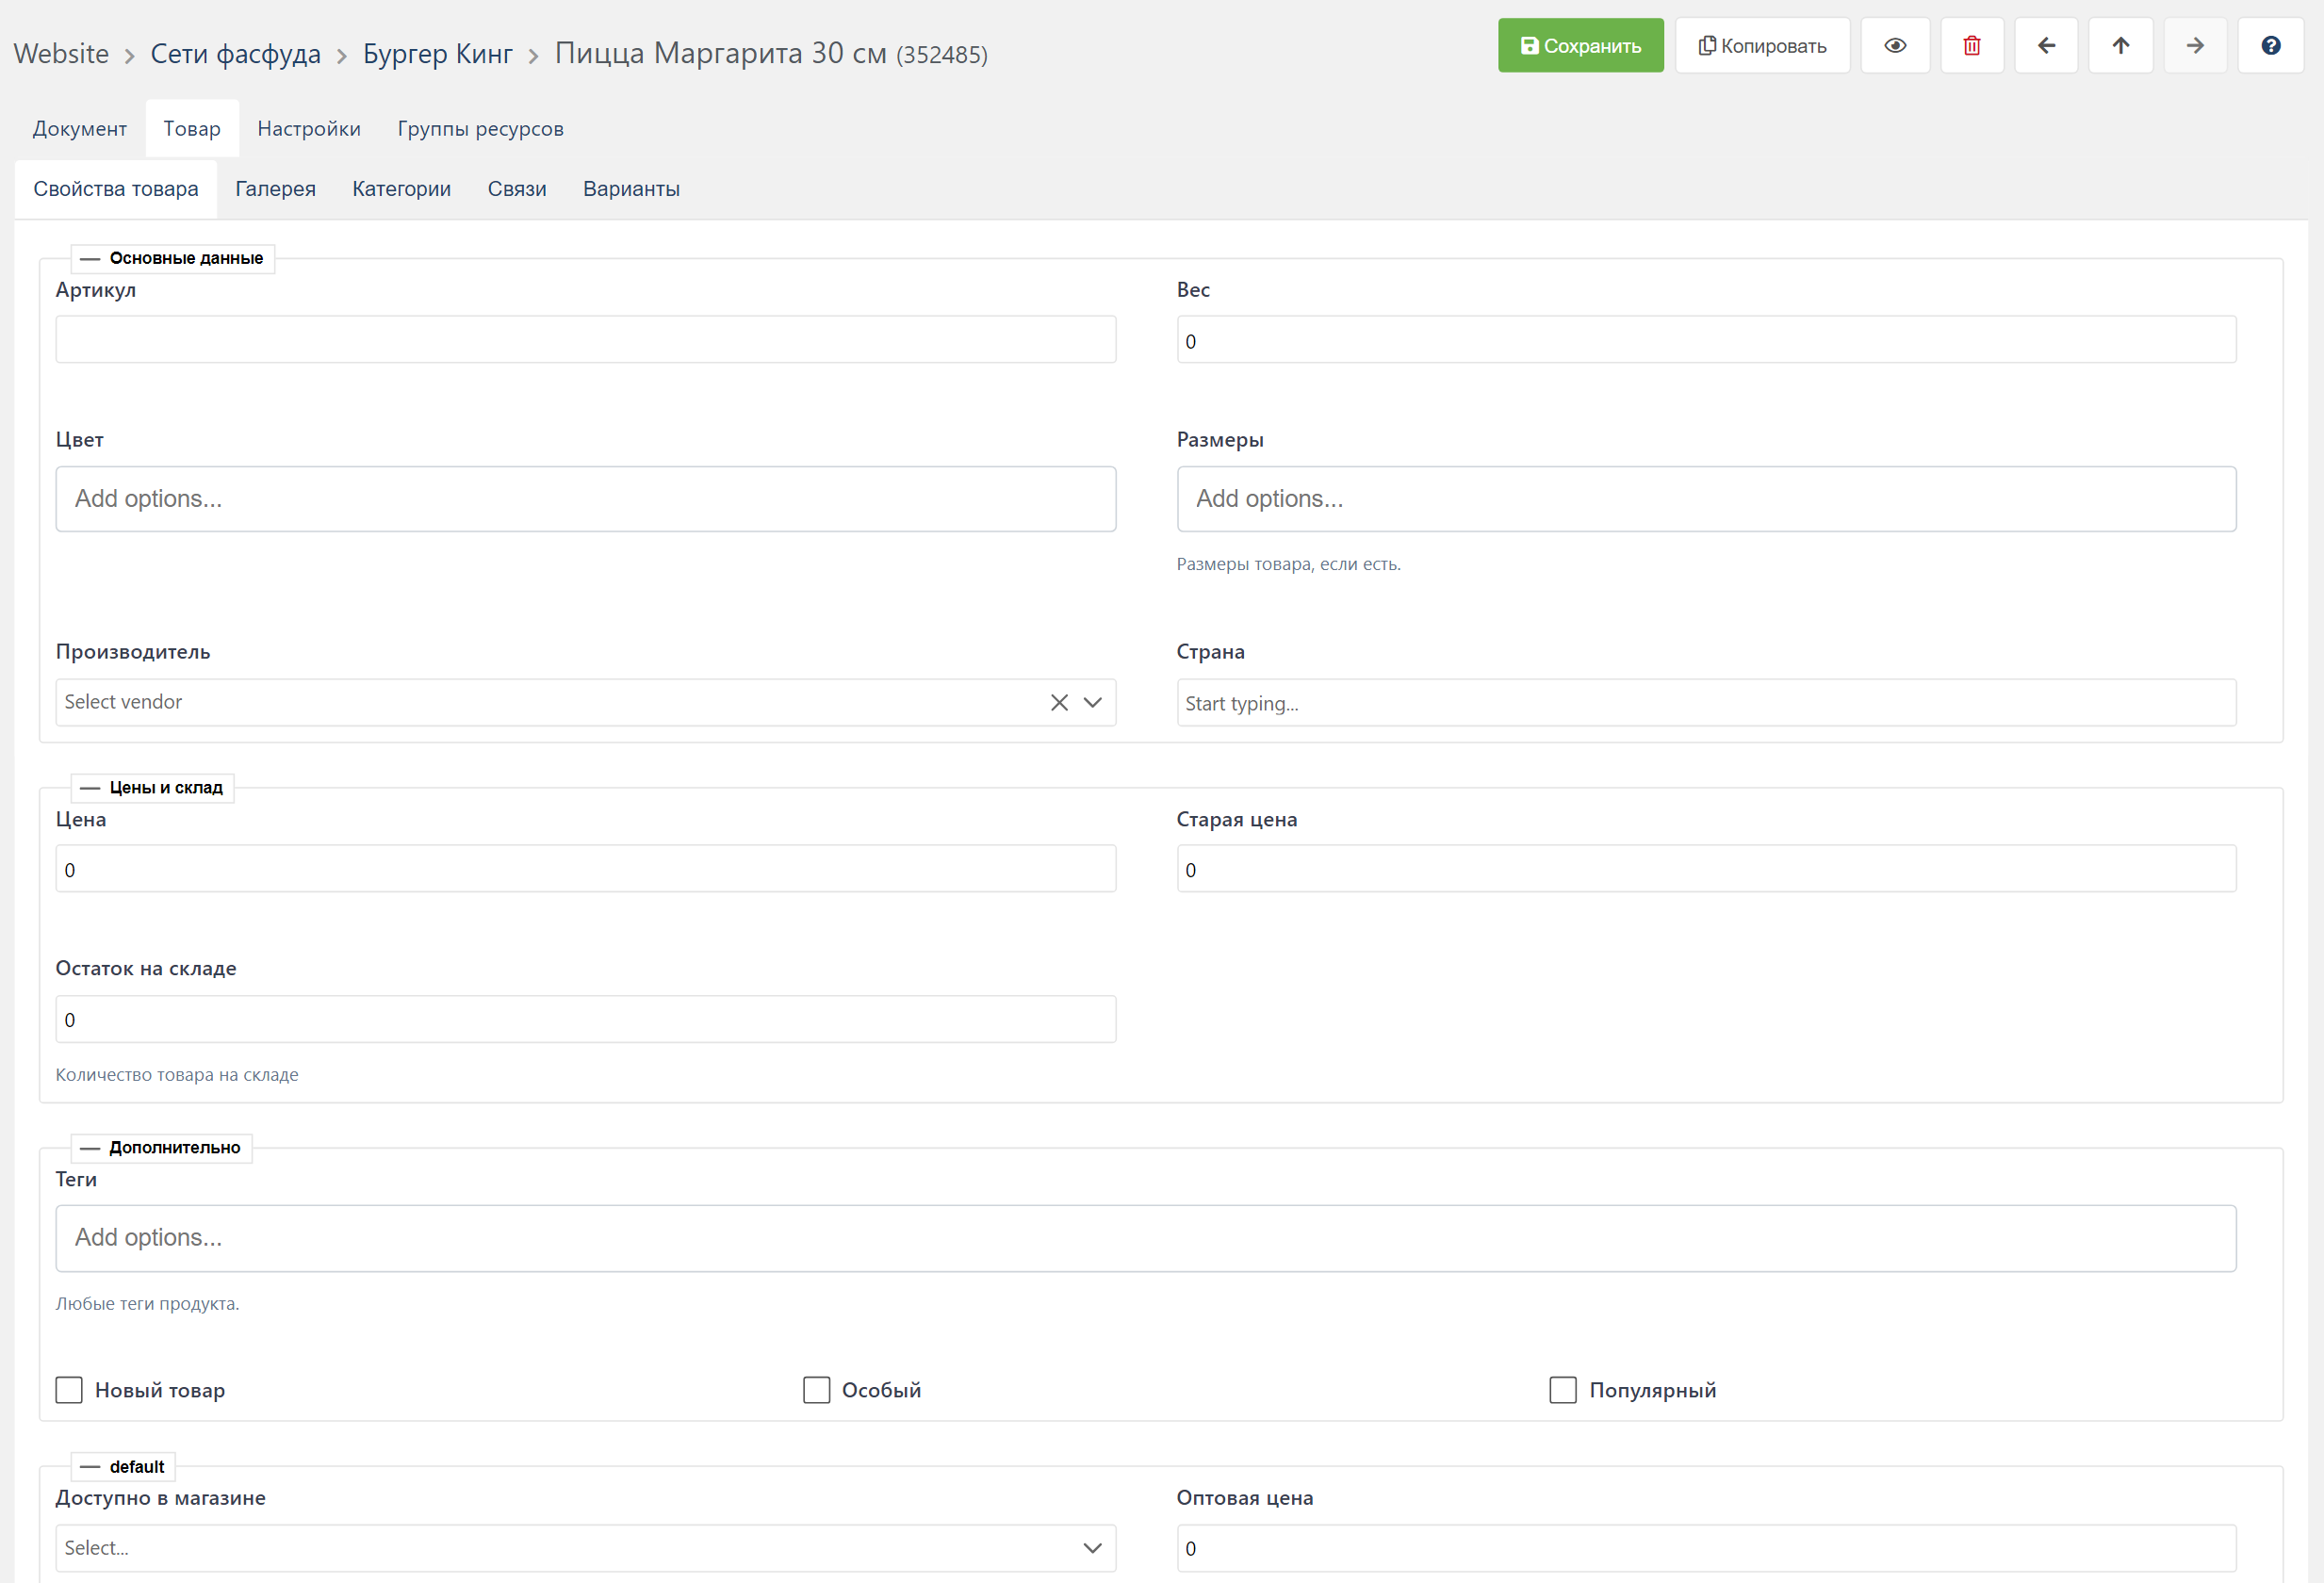The height and width of the screenshot is (1583, 2324).
Task: Go to next resource with right arrow
Action: (x=2194, y=45)
